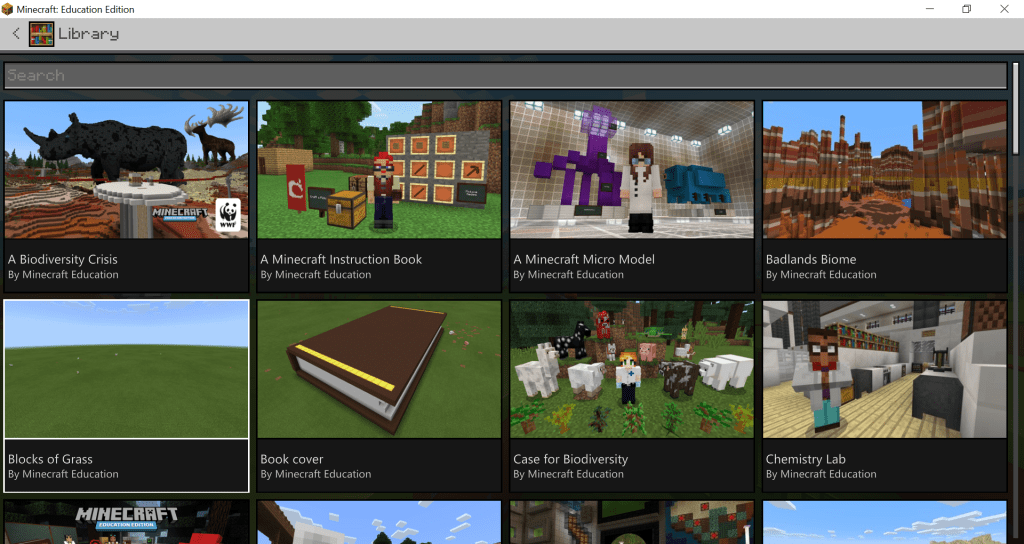Select the A Minecraft Micro Model thumbnail
Image resolution: width=1024 pixels, height=544 pixels.
632,169
